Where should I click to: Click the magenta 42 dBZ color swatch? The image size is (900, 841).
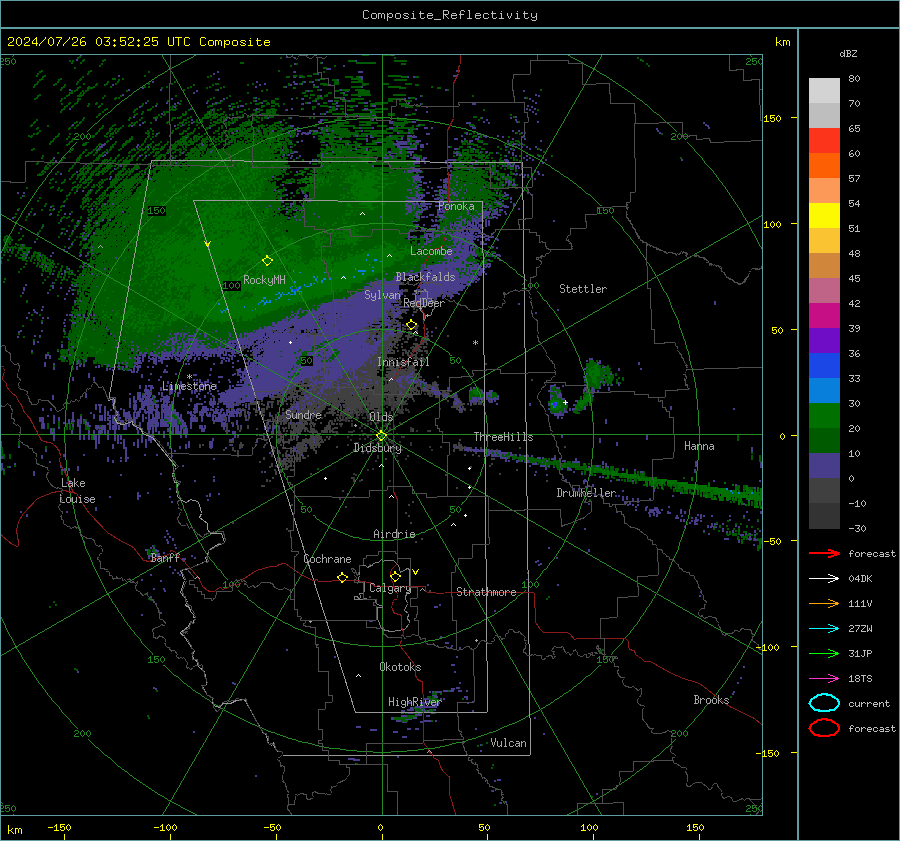pyautogui.click(x=824, y=316)
